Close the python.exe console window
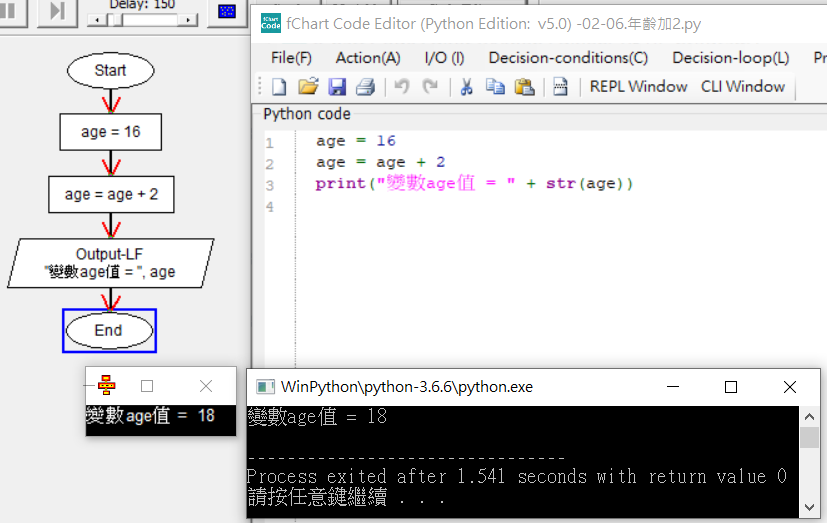The image size is (827, 523). click(x=790, y=387)
